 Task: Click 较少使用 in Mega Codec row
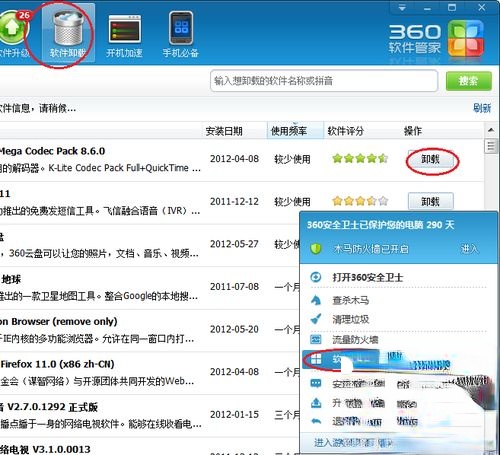click(x=292, y=159)
